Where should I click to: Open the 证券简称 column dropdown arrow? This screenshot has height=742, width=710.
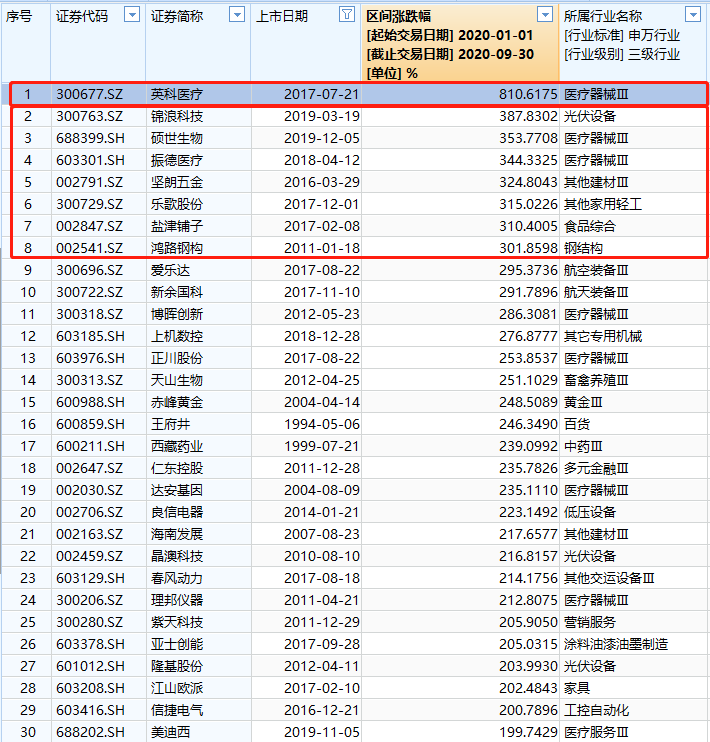coord(237,15)
